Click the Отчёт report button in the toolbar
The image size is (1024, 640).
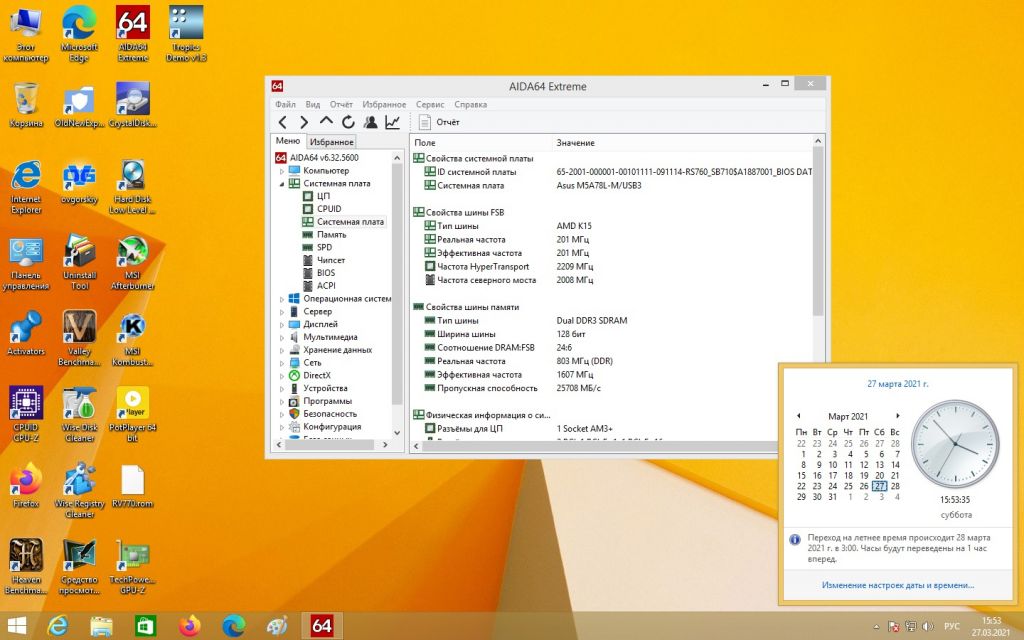pyautogui.click(x=439, y=122)
